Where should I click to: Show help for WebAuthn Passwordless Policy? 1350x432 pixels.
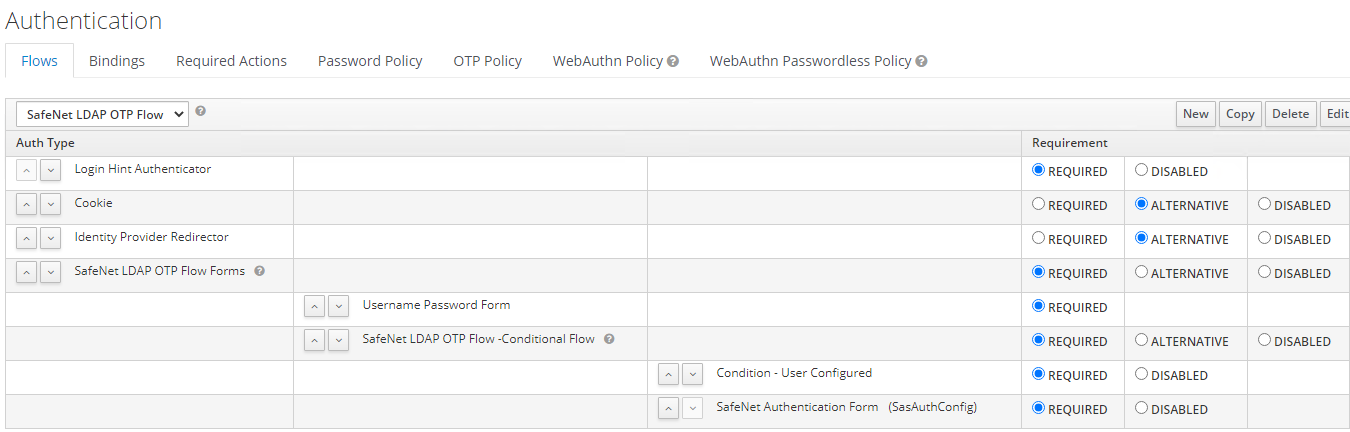tap(921, 61)
